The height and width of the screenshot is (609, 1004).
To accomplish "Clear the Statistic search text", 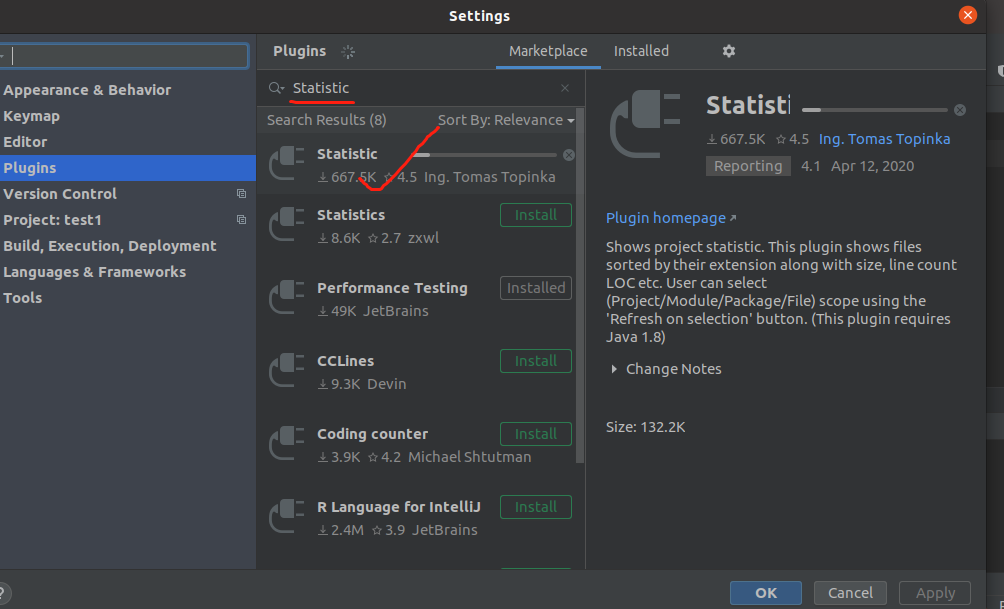I will point(565,88).
